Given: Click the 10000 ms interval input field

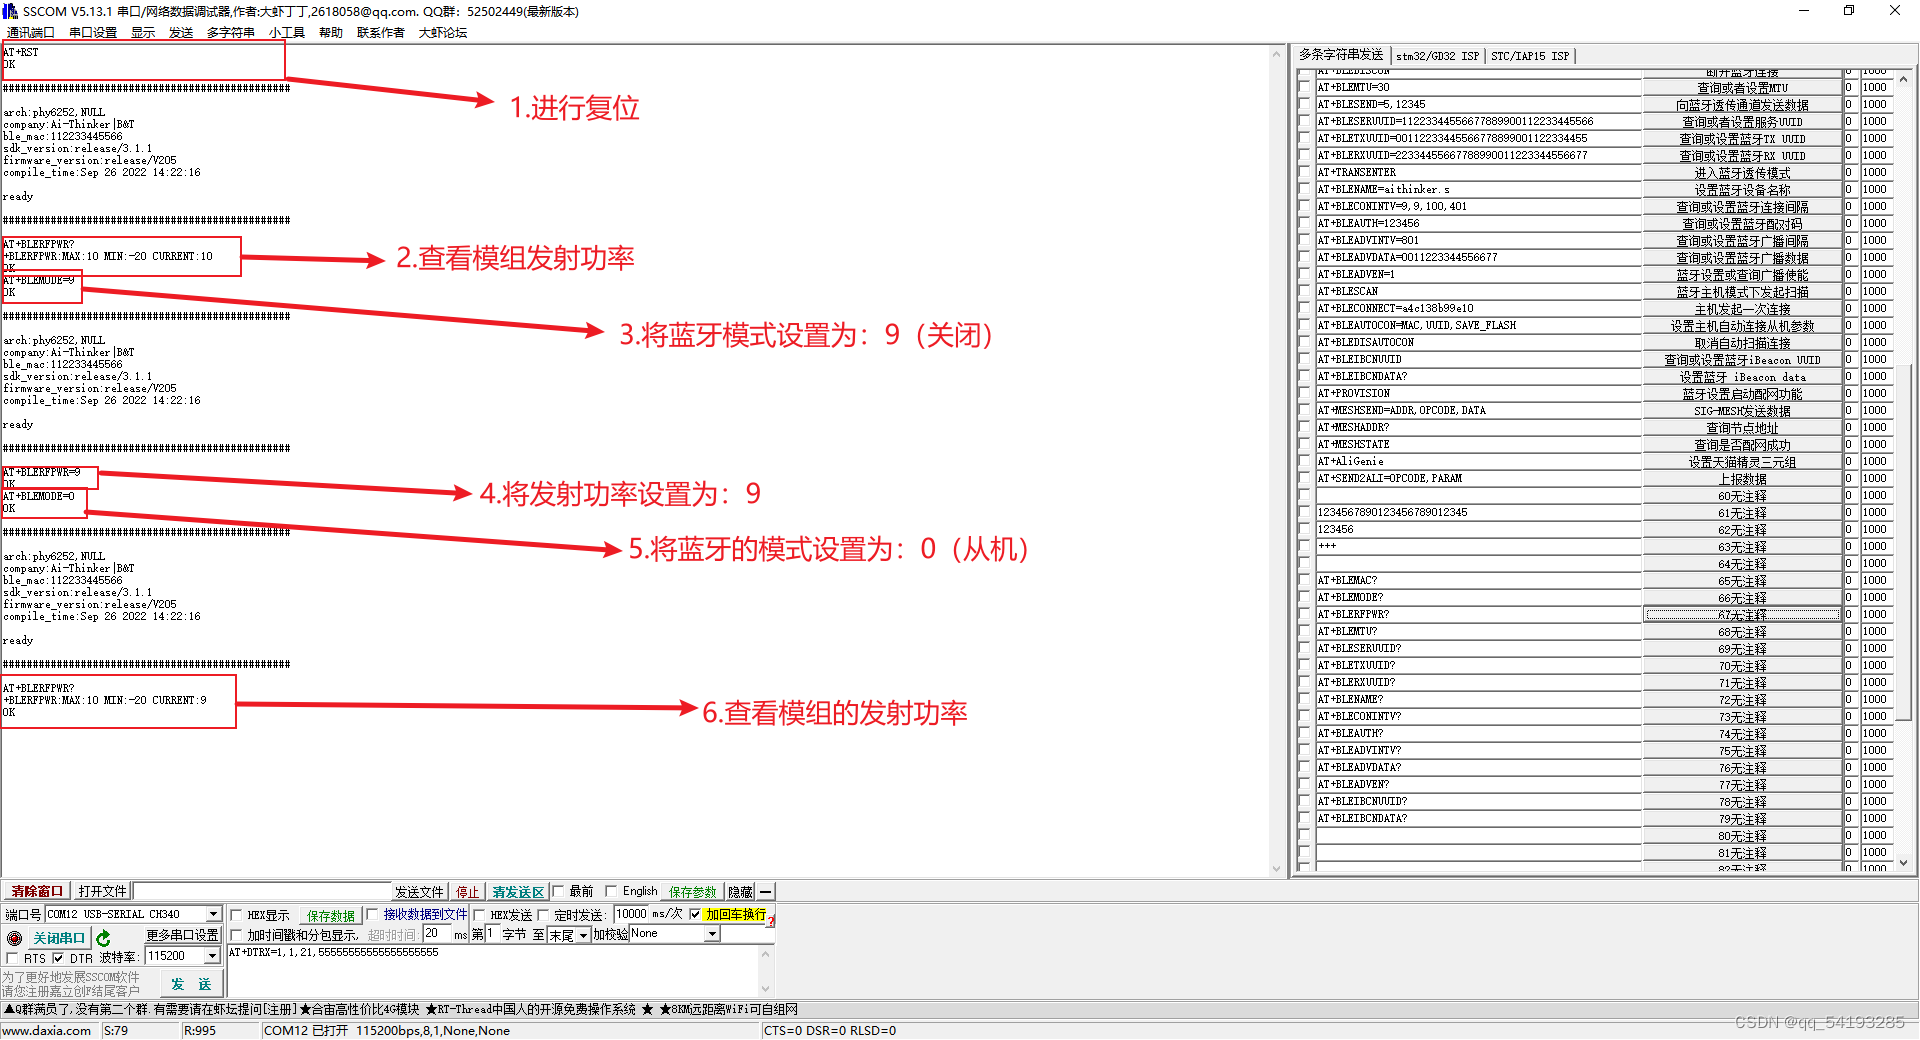Looking at the screenshot, I should pyautogui.click(x=631, y=914).
